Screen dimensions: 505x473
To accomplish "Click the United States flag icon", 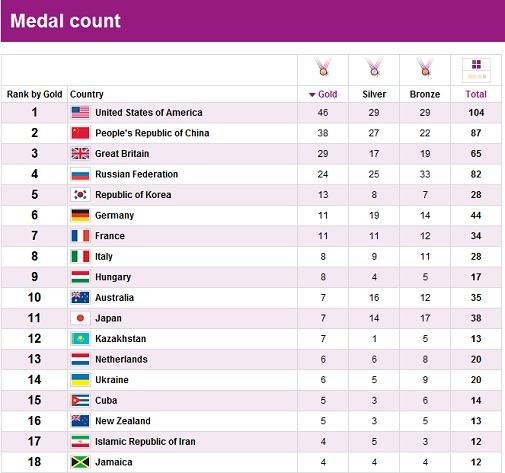I will (80, 113).
